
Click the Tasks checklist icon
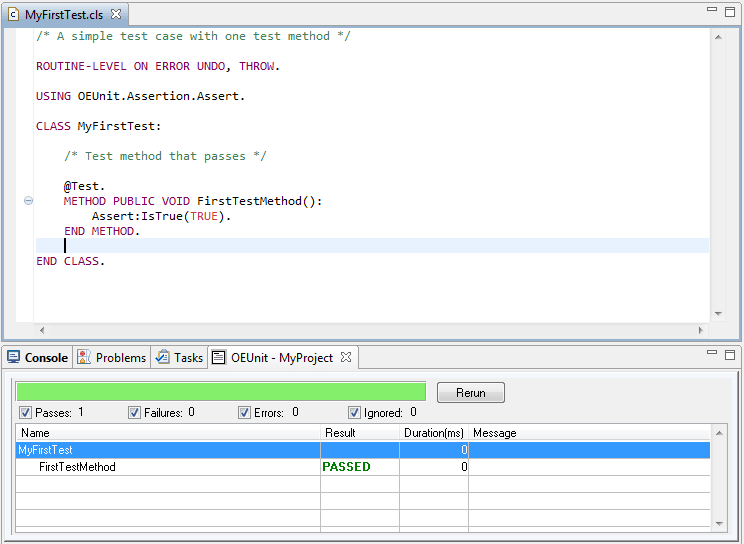pos(163,356)
